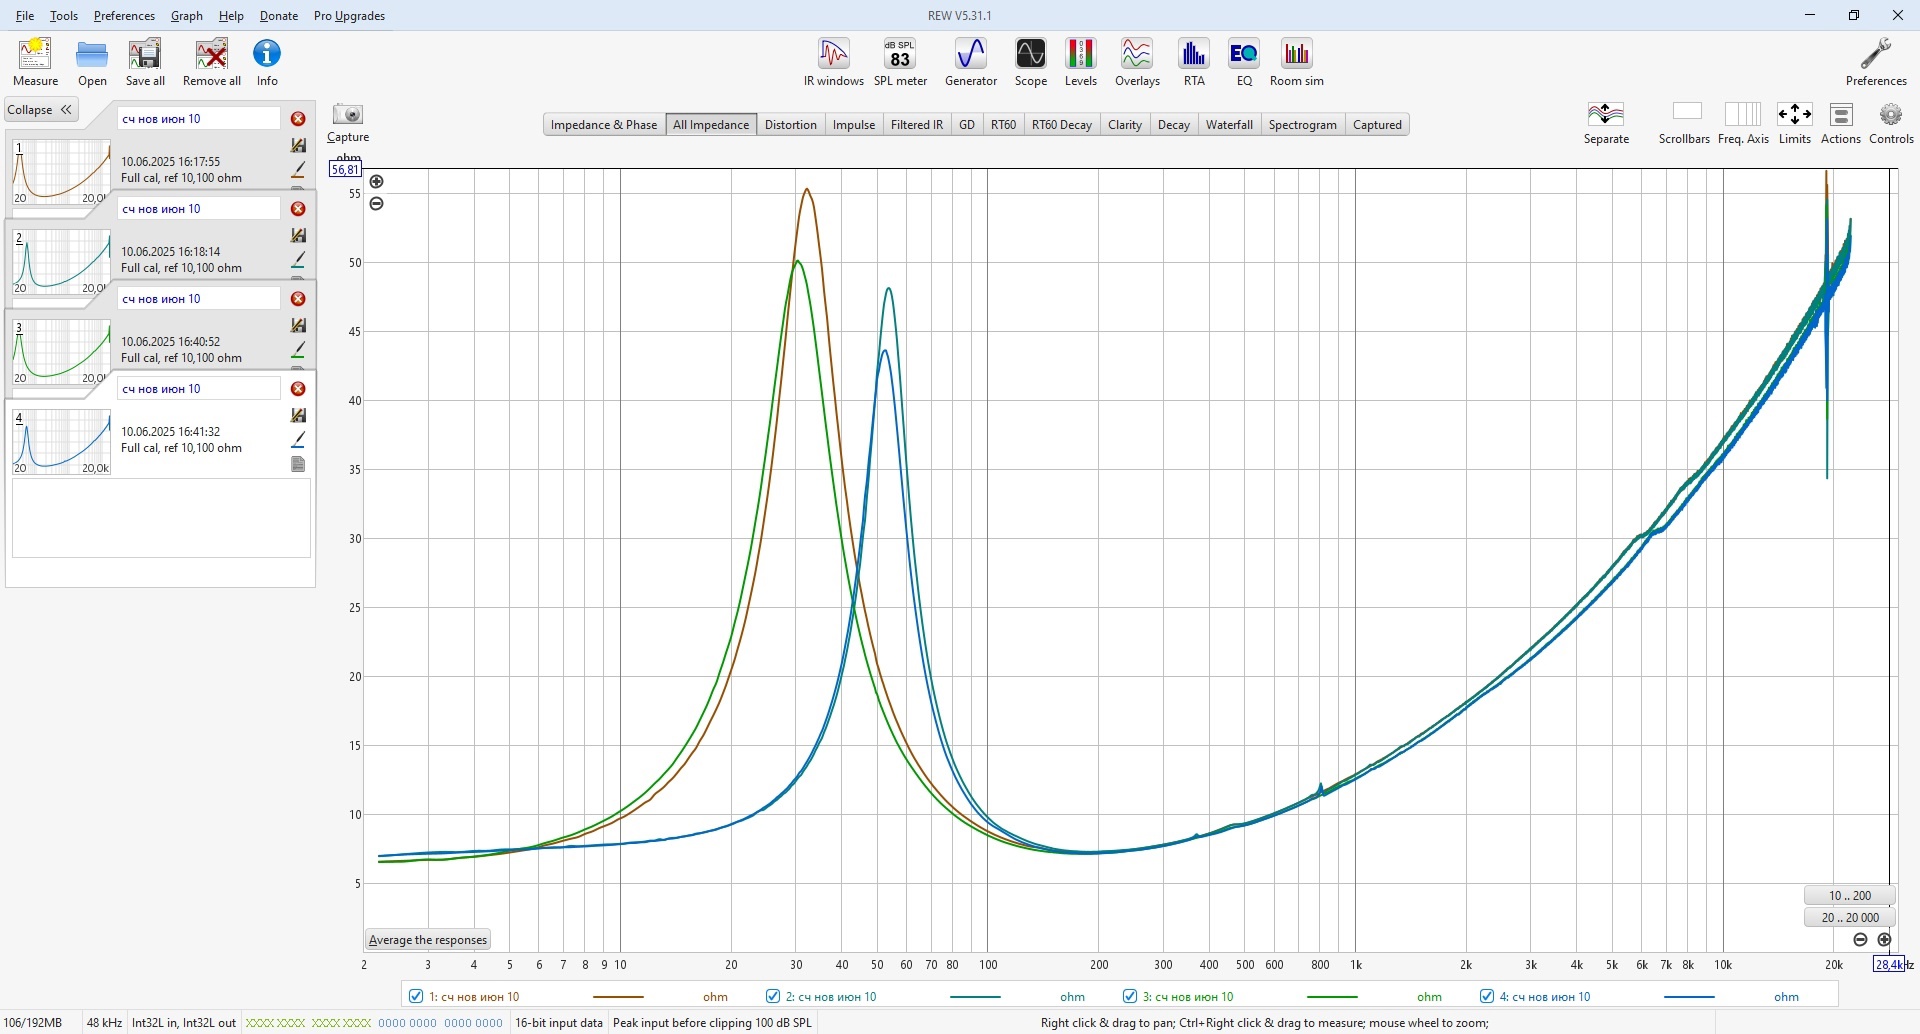Screen dimensions: 1920x1034
Task: Save measurement 2 with its disk icon
Action: (298, 235)
